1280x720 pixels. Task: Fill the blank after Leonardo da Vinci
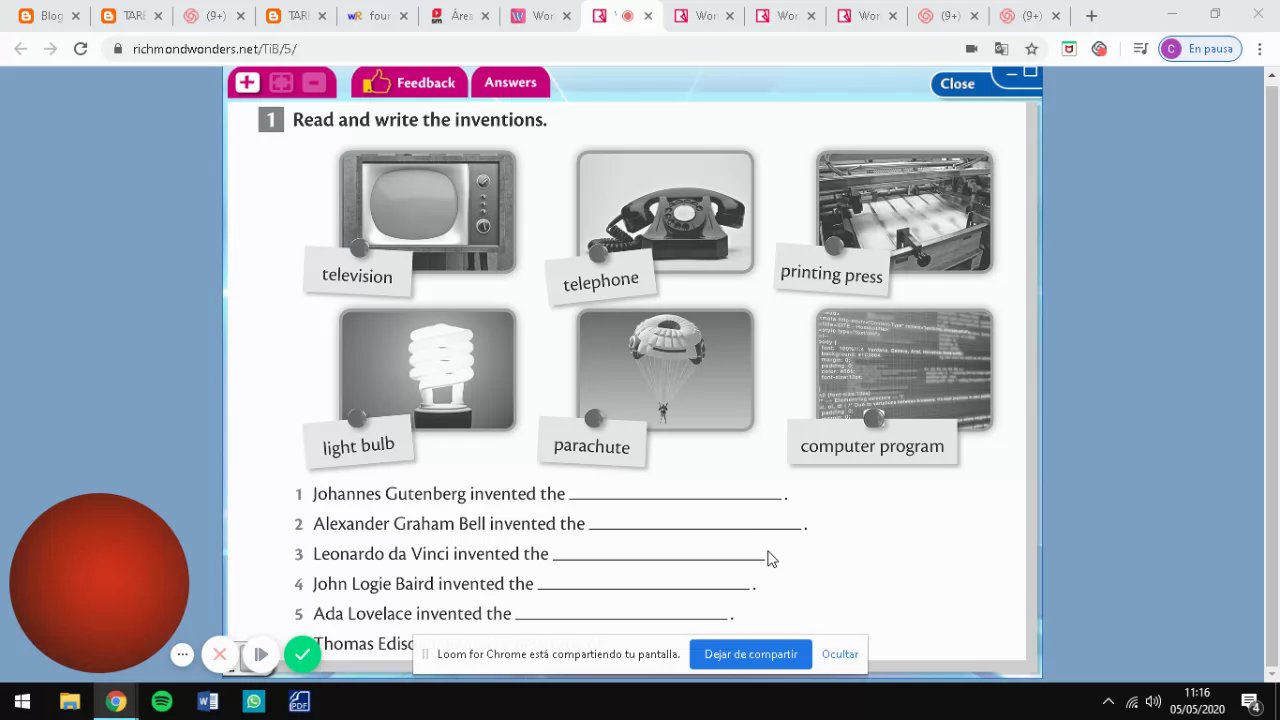659,553
